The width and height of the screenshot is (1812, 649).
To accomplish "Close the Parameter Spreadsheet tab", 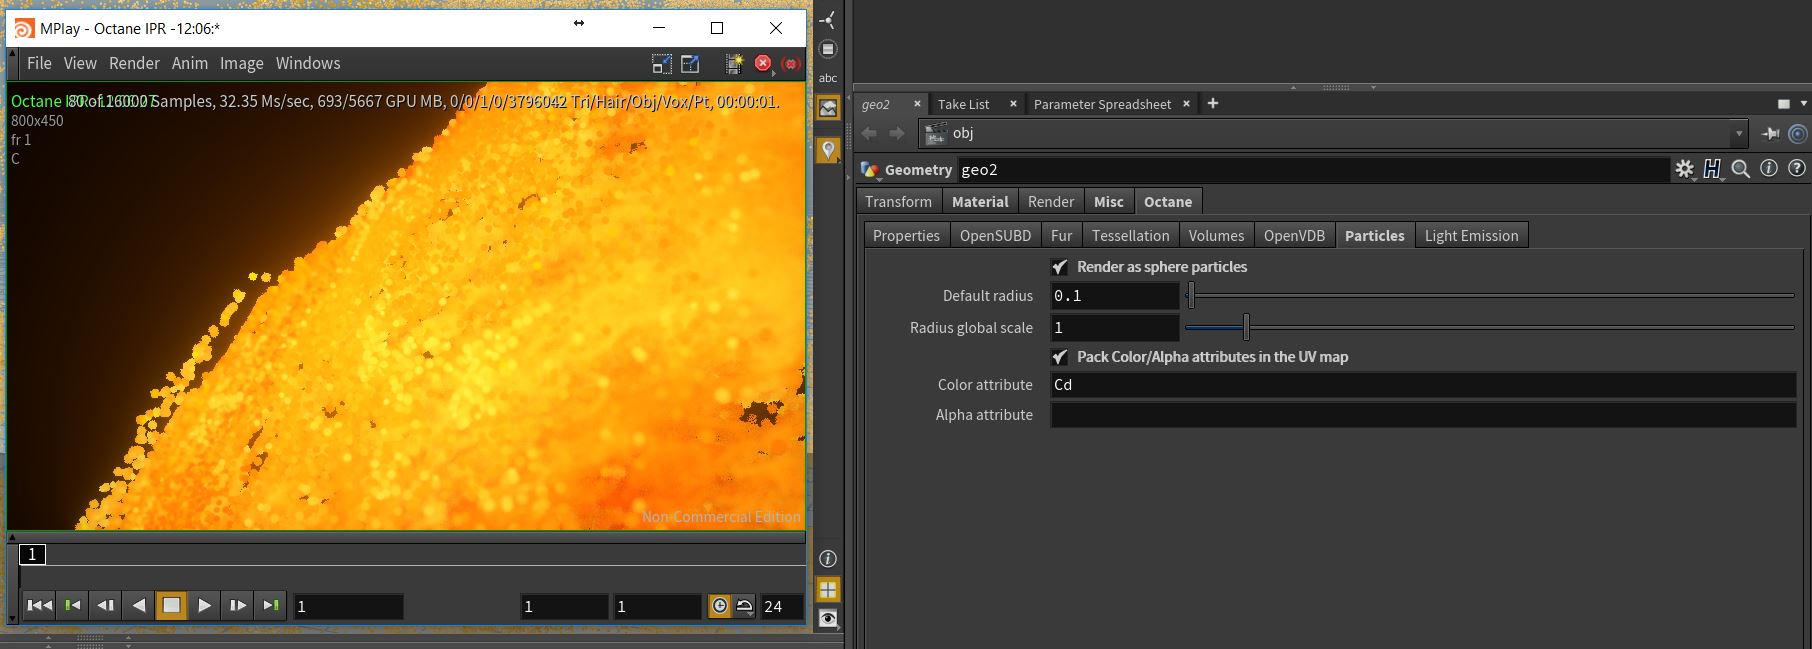I will (x=1186, y=104).
